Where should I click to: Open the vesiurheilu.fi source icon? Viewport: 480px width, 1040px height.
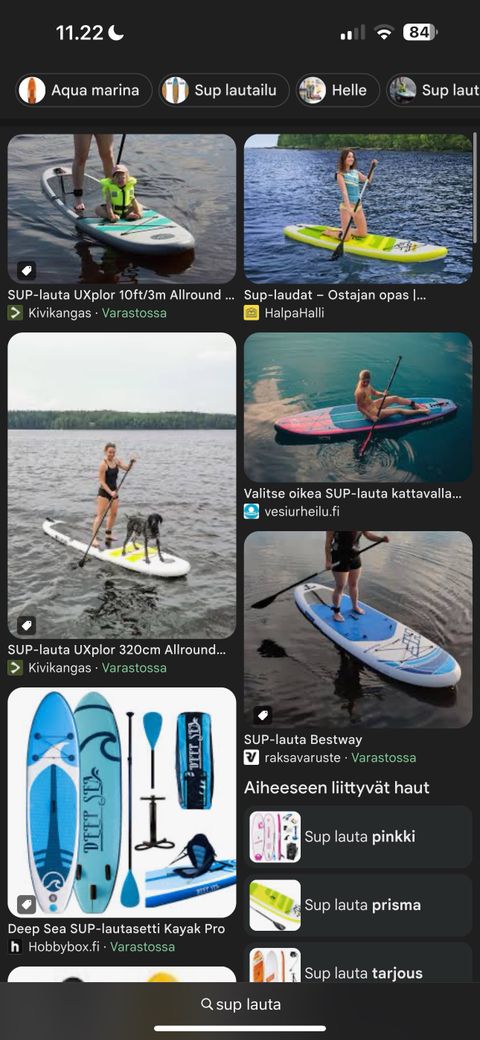tap(251, 511)
